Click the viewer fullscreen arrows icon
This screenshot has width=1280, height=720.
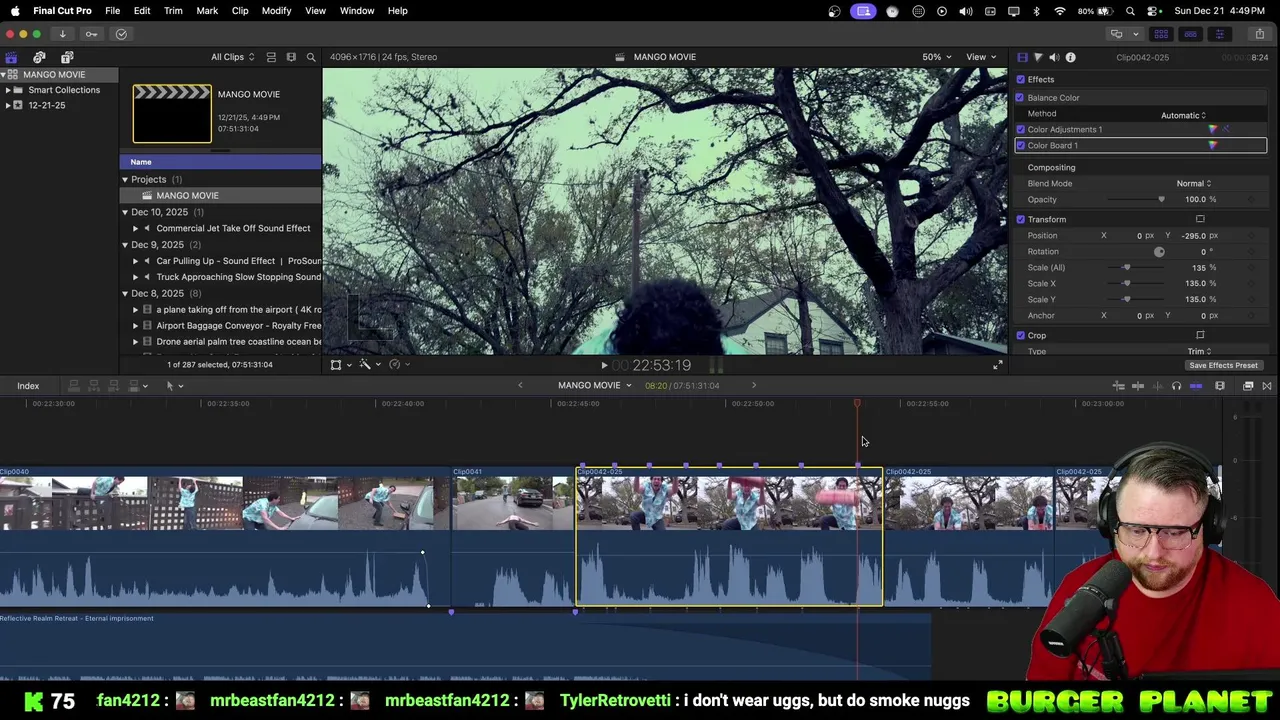coord(997,365)
